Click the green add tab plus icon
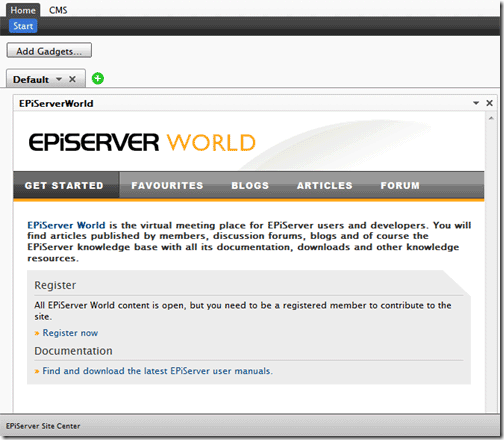Screen dimensions: 504x440 tap(98, 79)
